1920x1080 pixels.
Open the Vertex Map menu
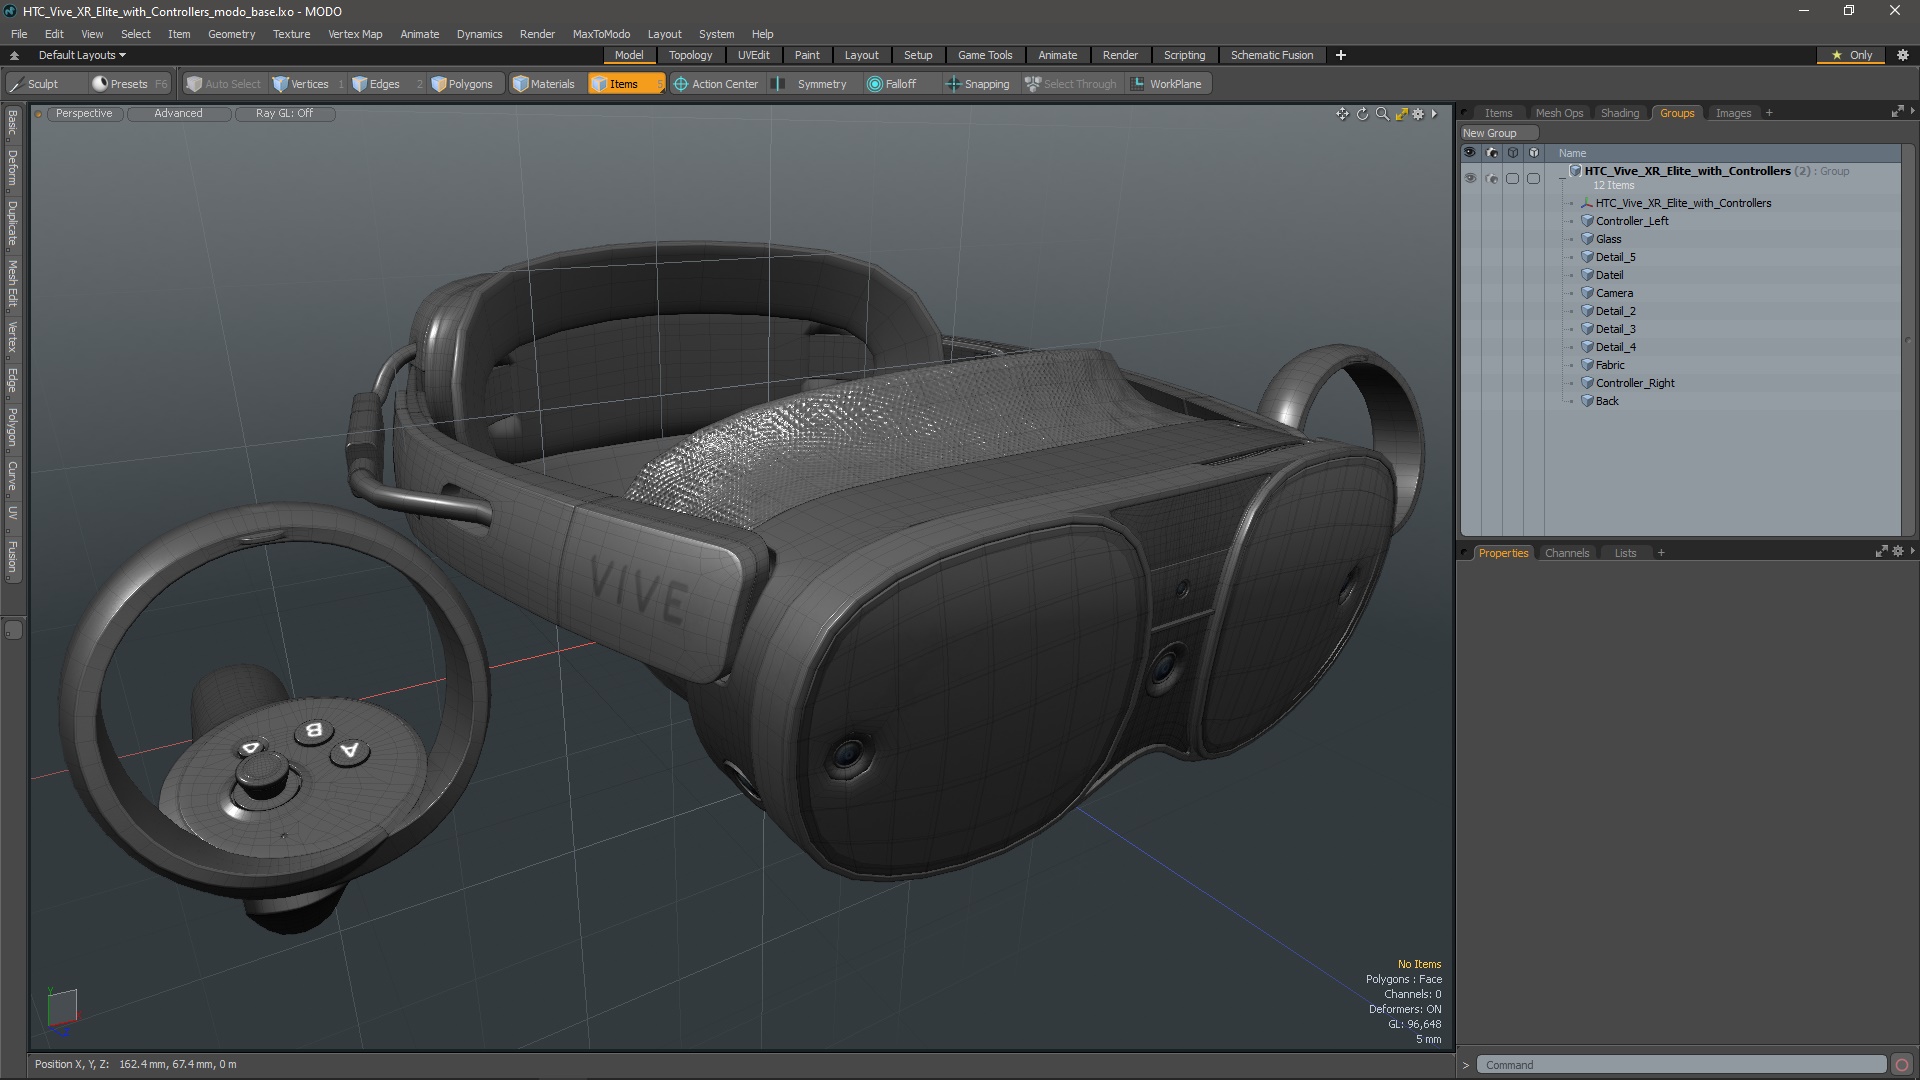point(355,34)
